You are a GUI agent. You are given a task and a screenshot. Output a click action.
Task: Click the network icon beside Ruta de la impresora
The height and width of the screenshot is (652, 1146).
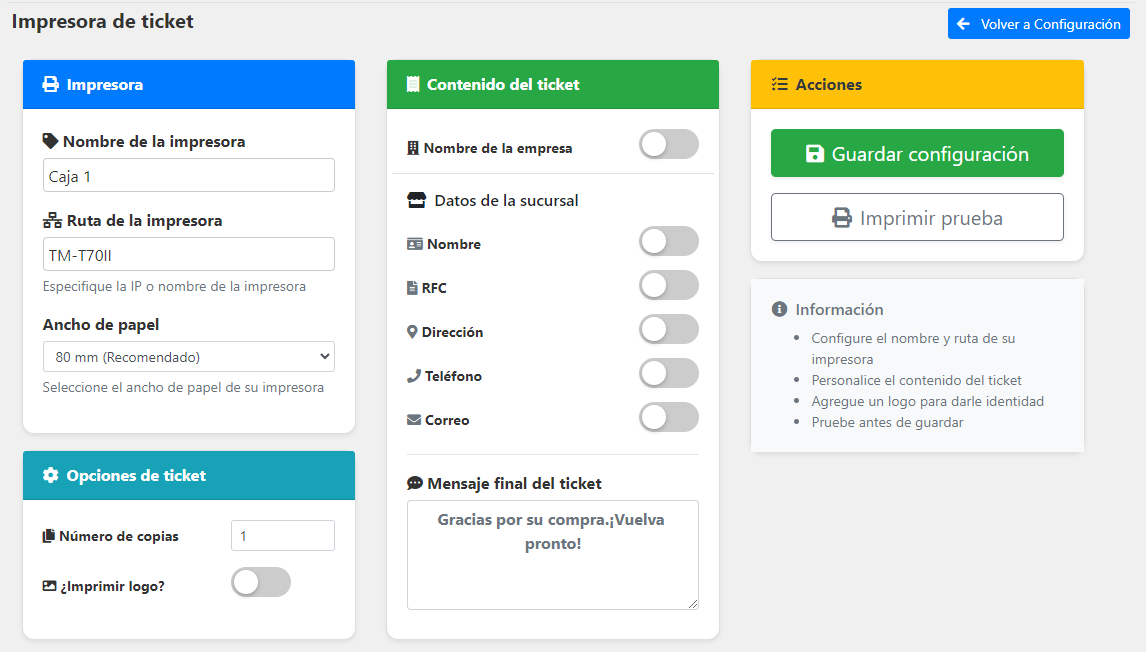pyautogui.click(x=51, y=220)
